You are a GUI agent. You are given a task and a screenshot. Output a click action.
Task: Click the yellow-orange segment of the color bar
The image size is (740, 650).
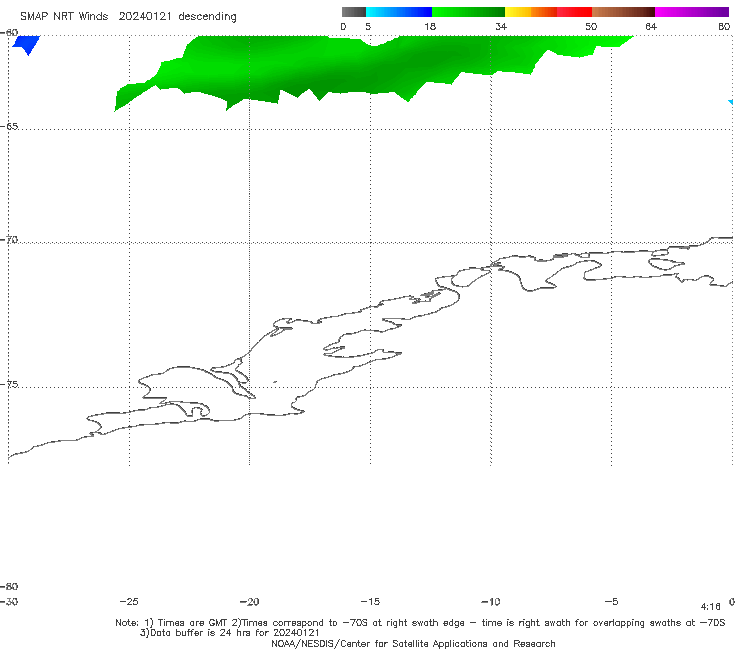[531, 12]
